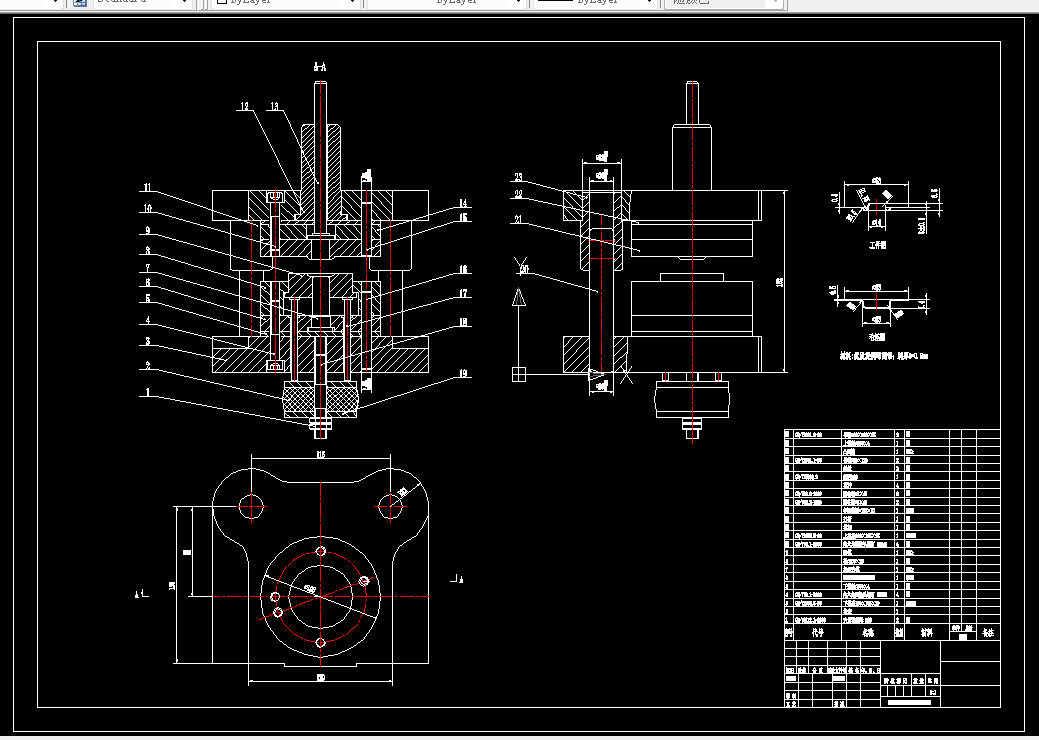The height and width of the screenshot is (740, 1039).
Task: Click the cross-hatched rubber block in the section
Action: (x=321, y=399)
